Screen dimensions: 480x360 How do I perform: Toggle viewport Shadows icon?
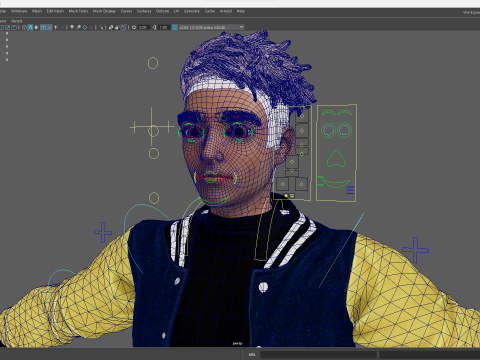point(62,27)
